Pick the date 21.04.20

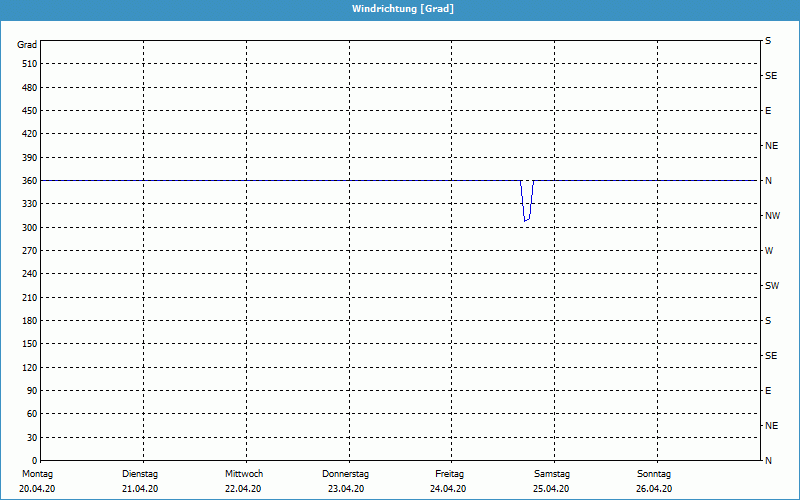tap(140, 489)
